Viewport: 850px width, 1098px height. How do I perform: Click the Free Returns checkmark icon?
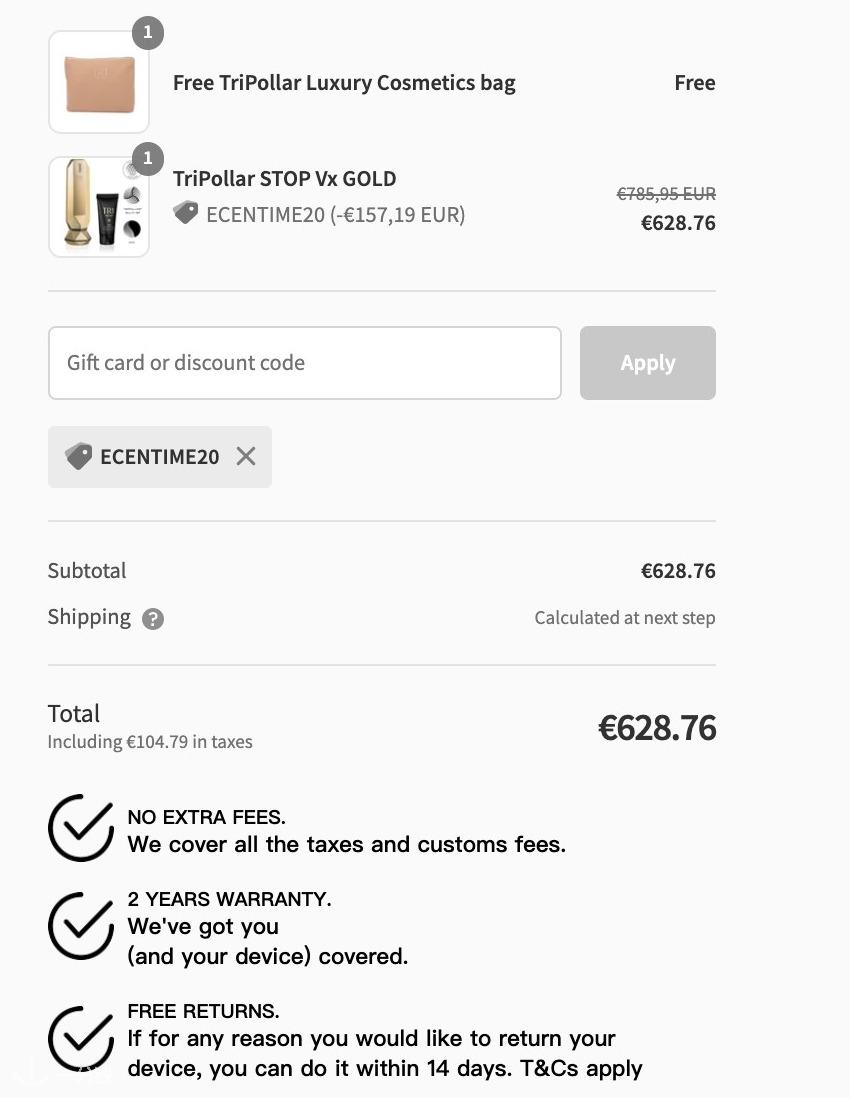(x=81, y=1039)
